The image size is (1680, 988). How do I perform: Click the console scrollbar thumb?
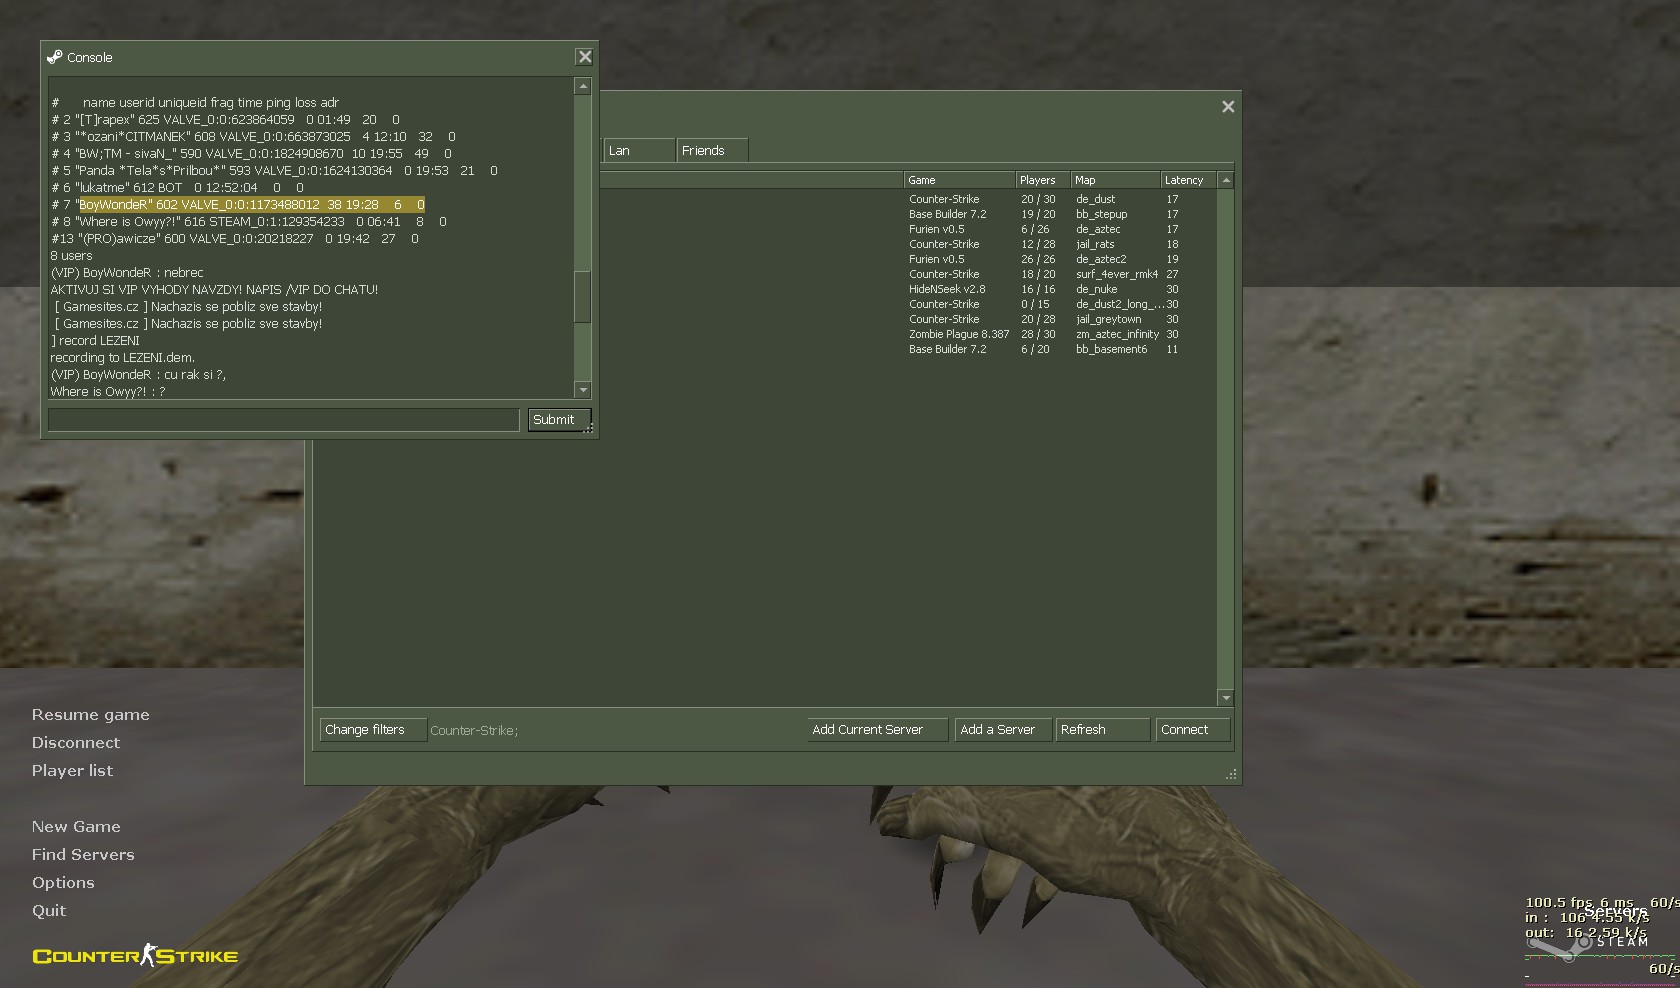tap(583, 296)
